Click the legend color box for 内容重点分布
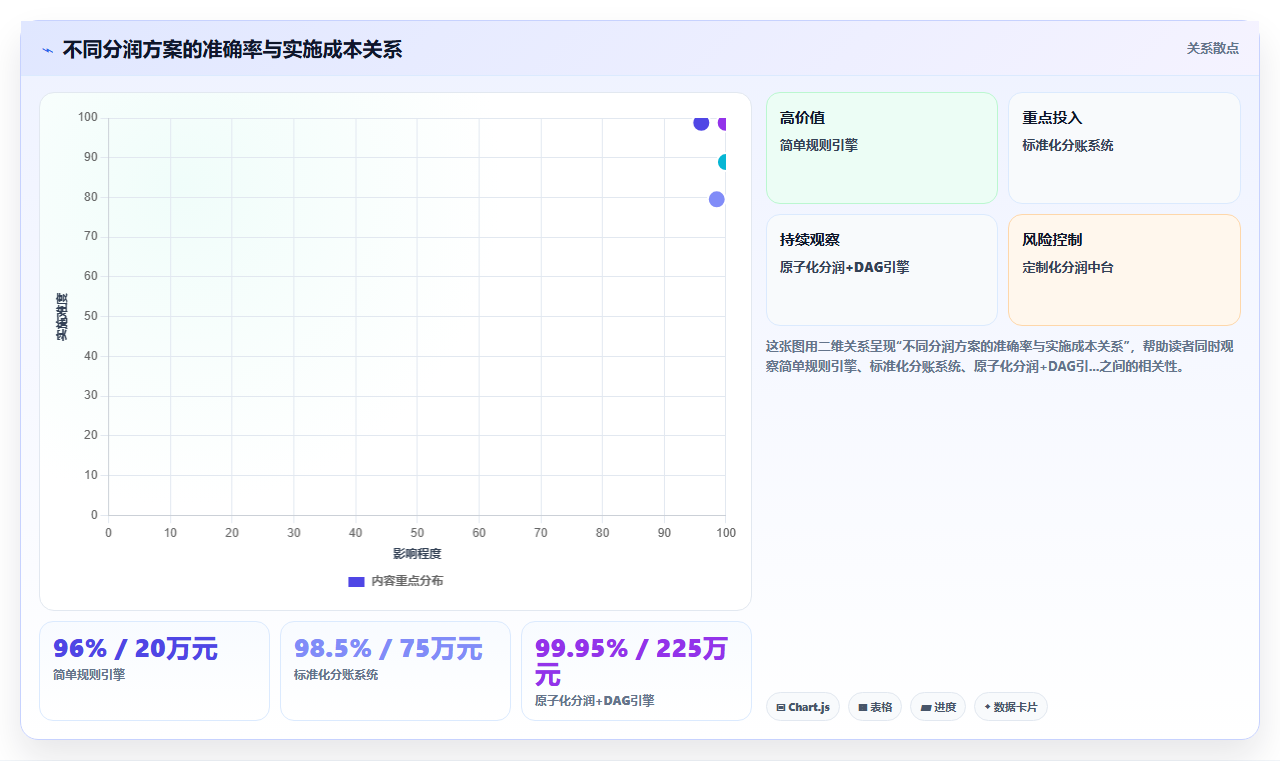The image size is (1280, 761). pyautogui.click(x=356, y=581)
